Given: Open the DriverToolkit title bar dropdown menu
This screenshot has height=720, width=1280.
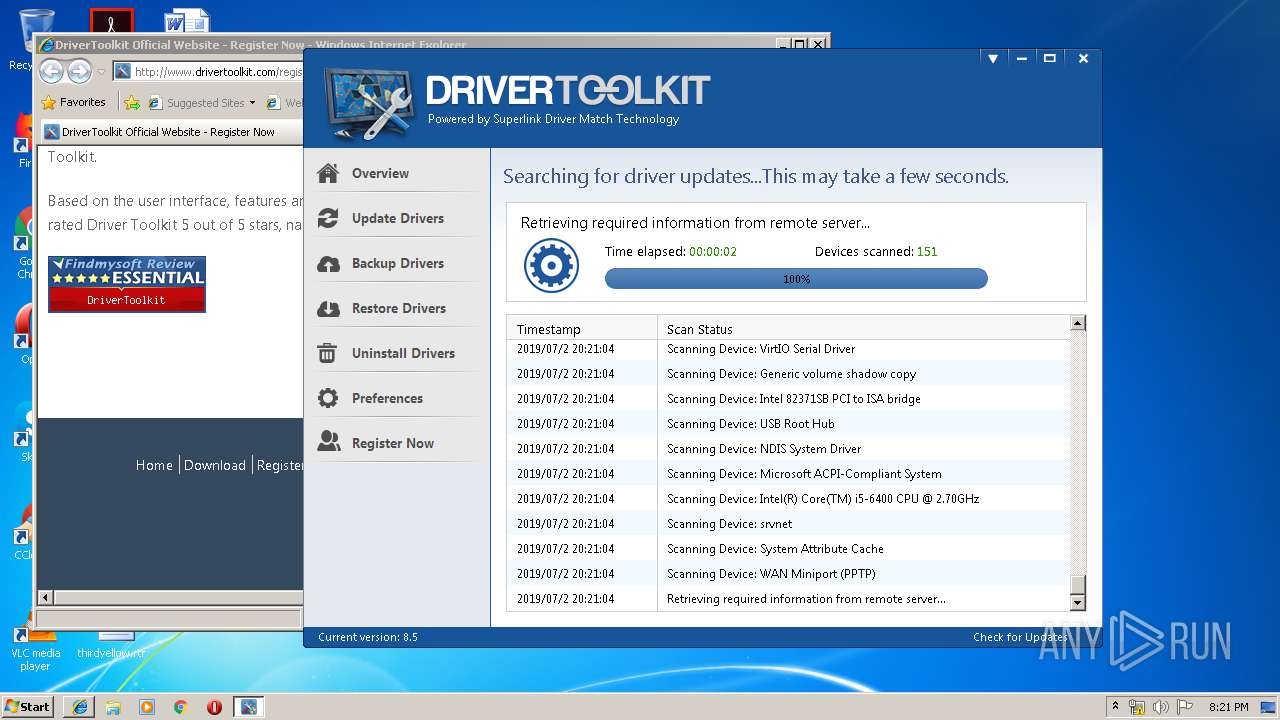Looking at the screenshot, I should click(x=993, y=59).
